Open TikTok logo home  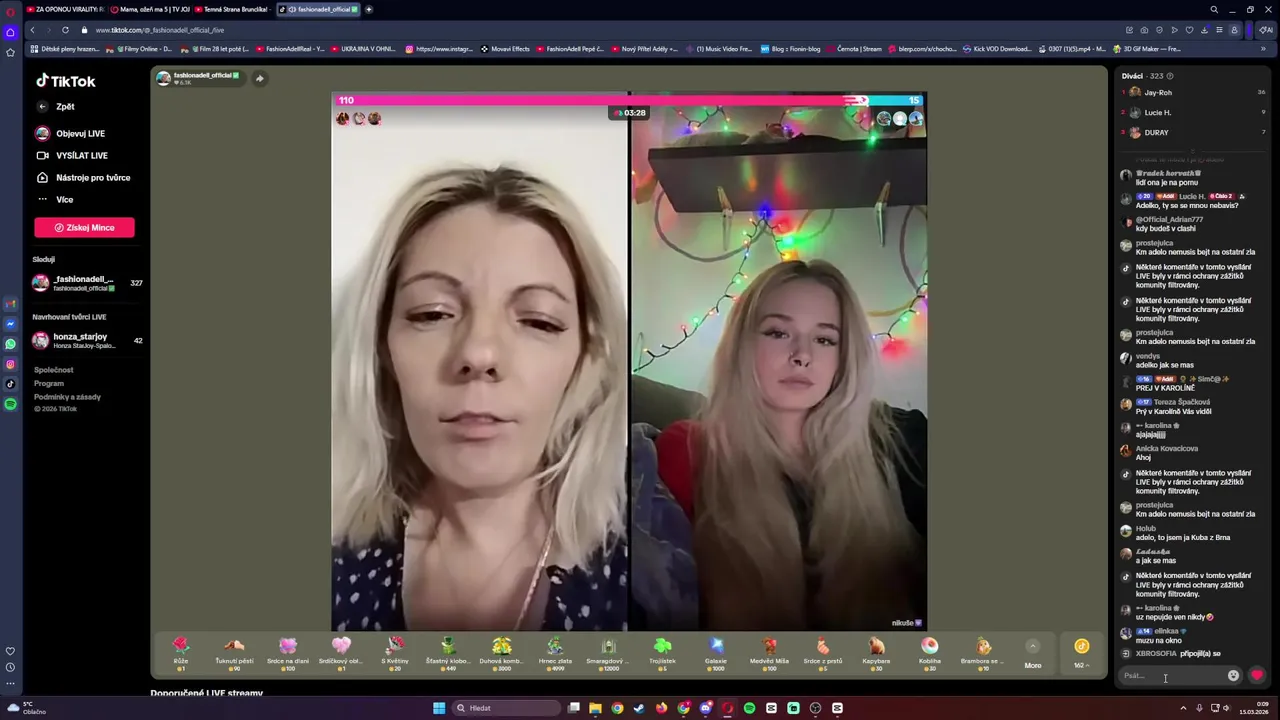(x=66, y=81)
